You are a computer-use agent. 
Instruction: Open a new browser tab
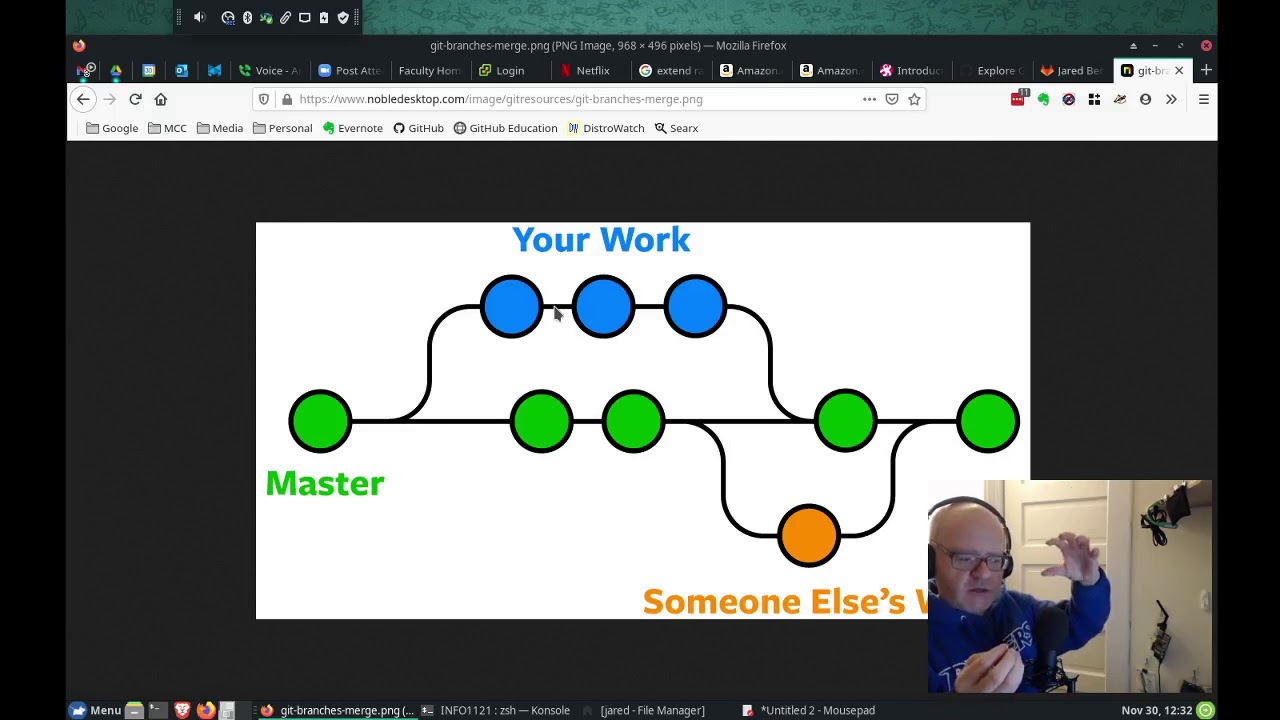click(1206, 70)
